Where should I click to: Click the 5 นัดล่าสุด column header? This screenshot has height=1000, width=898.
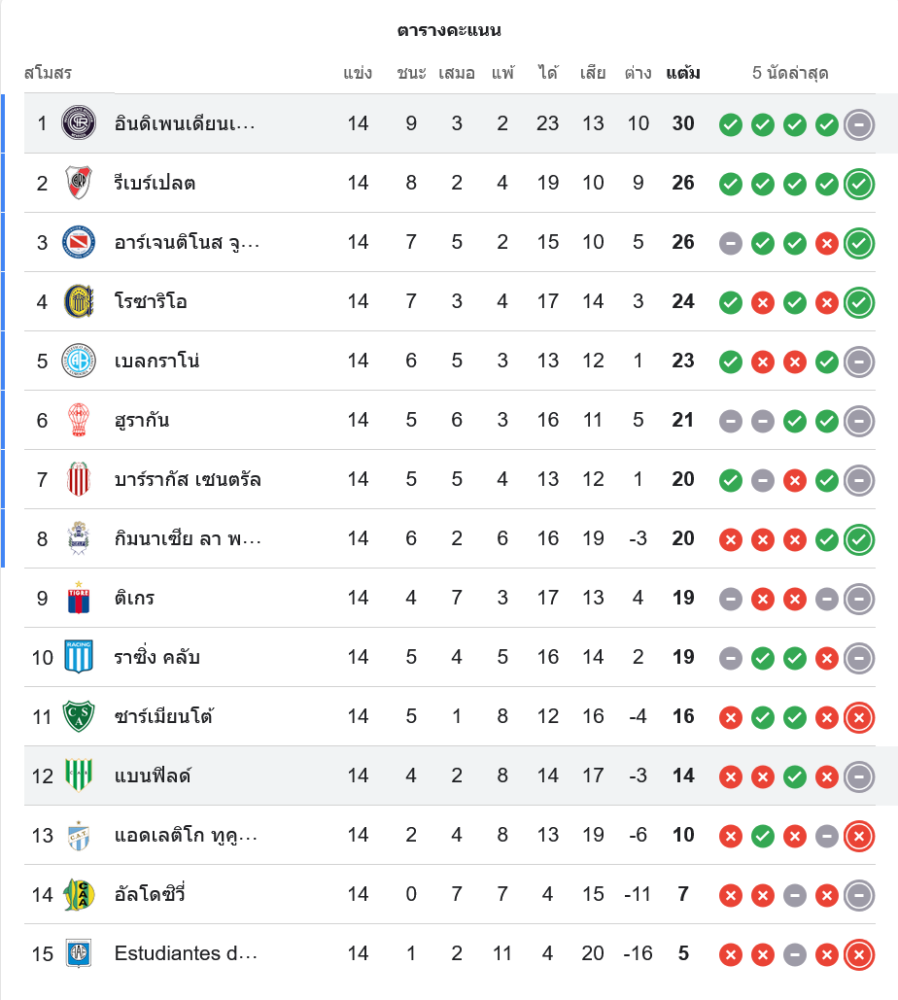point(790,73)
